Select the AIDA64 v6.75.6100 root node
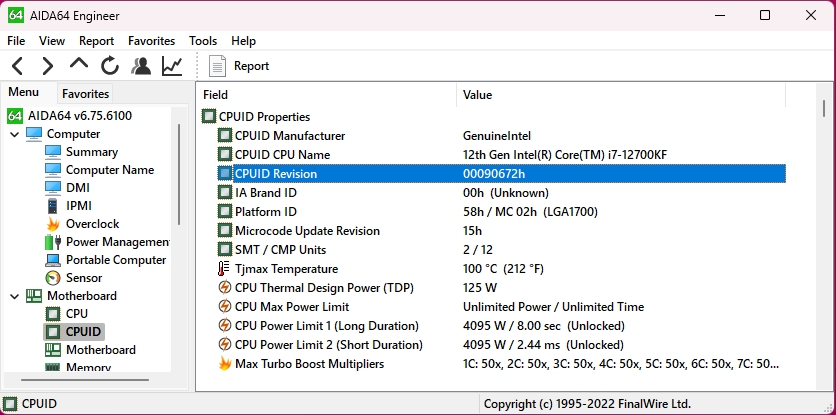Viewport: 836px width, 415px height. coord(80,116)
